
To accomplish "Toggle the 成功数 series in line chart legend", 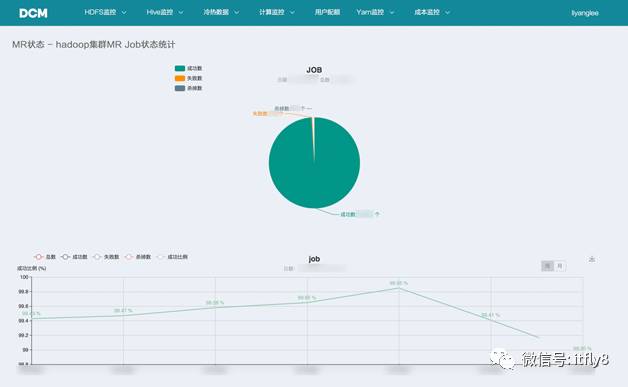I will 74,257.
